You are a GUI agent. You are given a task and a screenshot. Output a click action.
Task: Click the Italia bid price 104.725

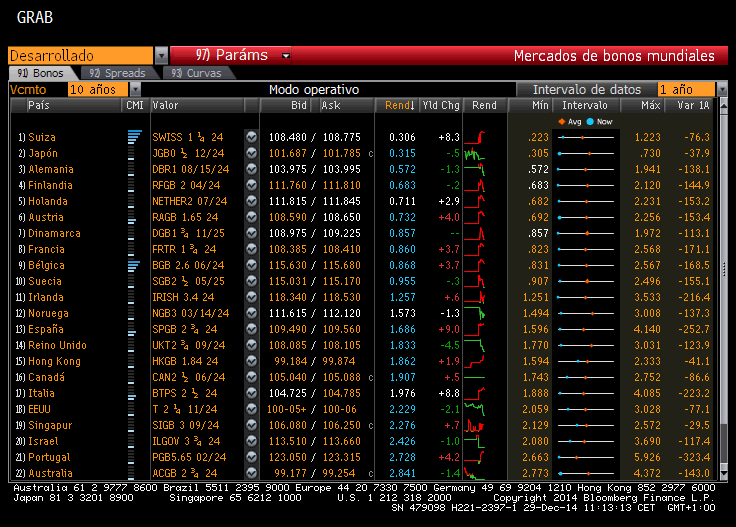coord(288,393)
